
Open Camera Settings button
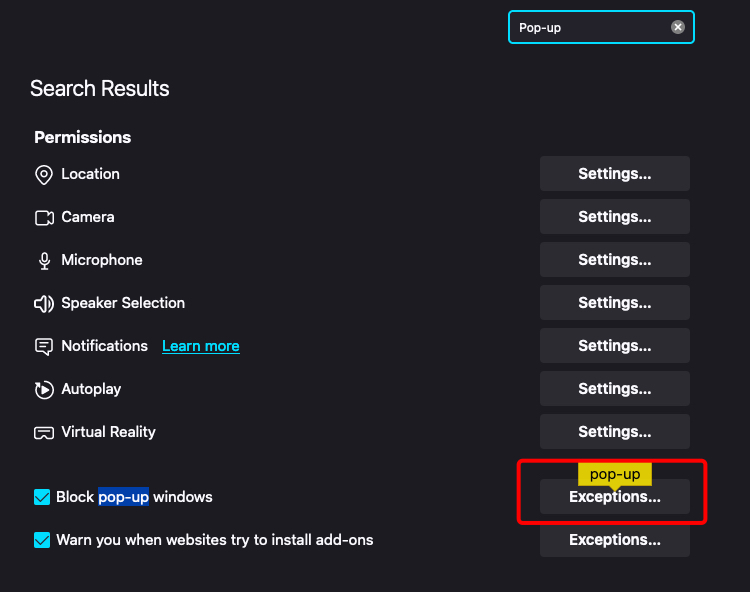coord(615,217)
